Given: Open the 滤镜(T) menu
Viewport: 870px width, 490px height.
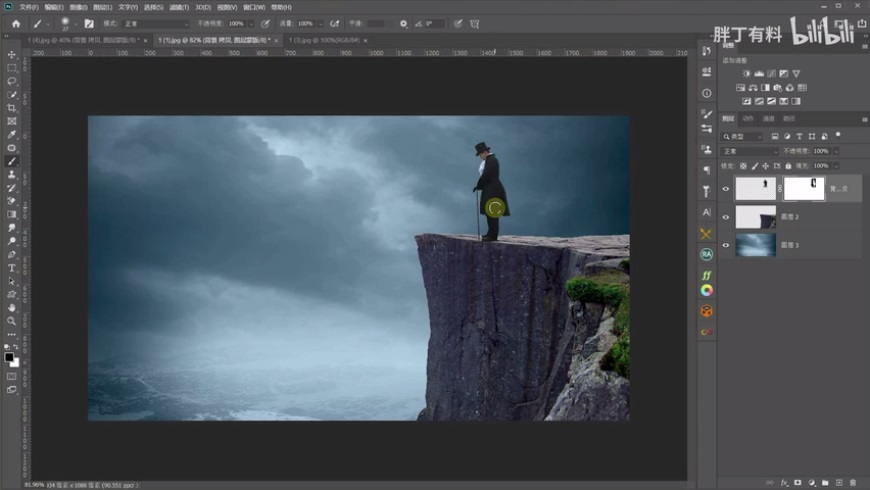Looking at the screenshot, I should 179,7.
